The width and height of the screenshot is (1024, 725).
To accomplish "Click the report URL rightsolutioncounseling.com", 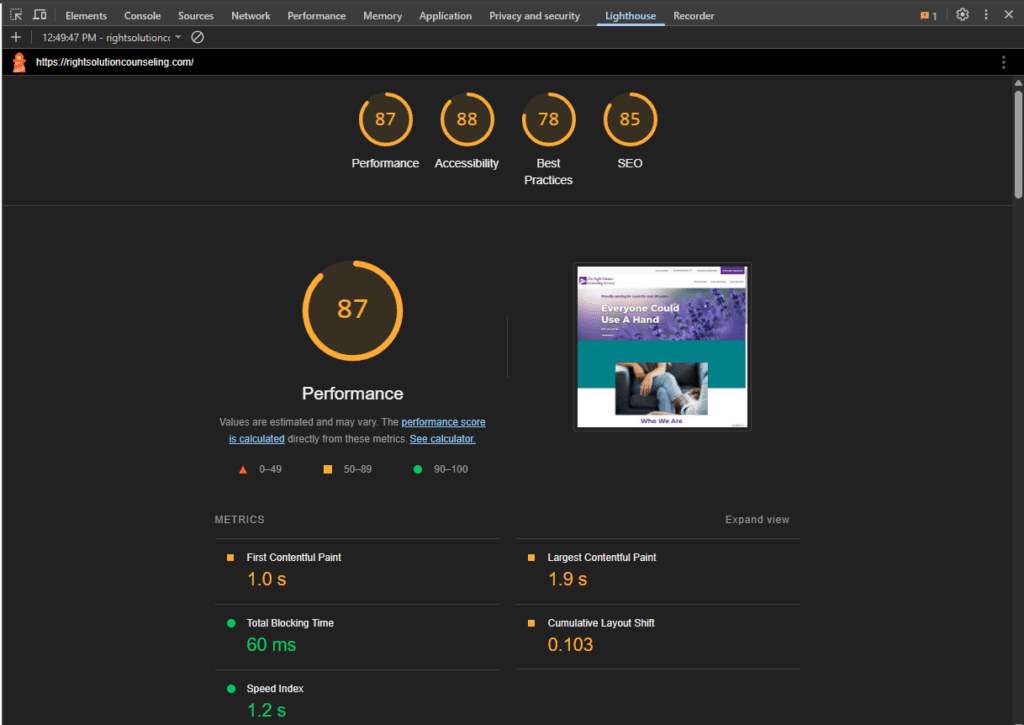I will [x=115, y=62].
